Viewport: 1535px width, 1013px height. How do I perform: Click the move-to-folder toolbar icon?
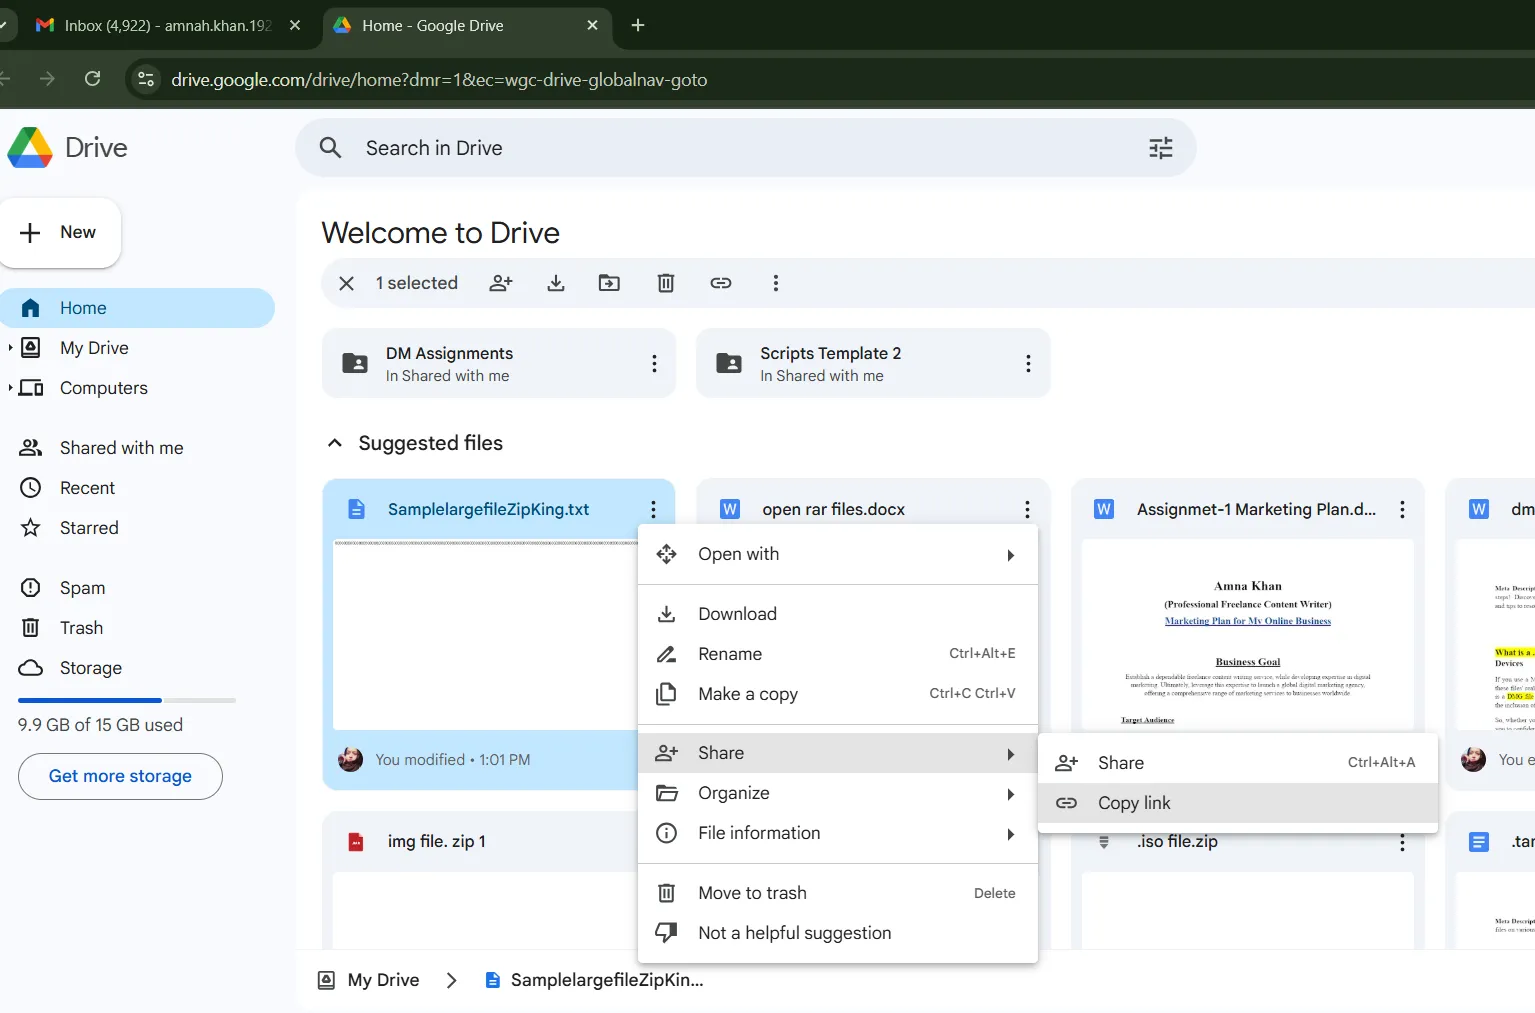[609, 283]
